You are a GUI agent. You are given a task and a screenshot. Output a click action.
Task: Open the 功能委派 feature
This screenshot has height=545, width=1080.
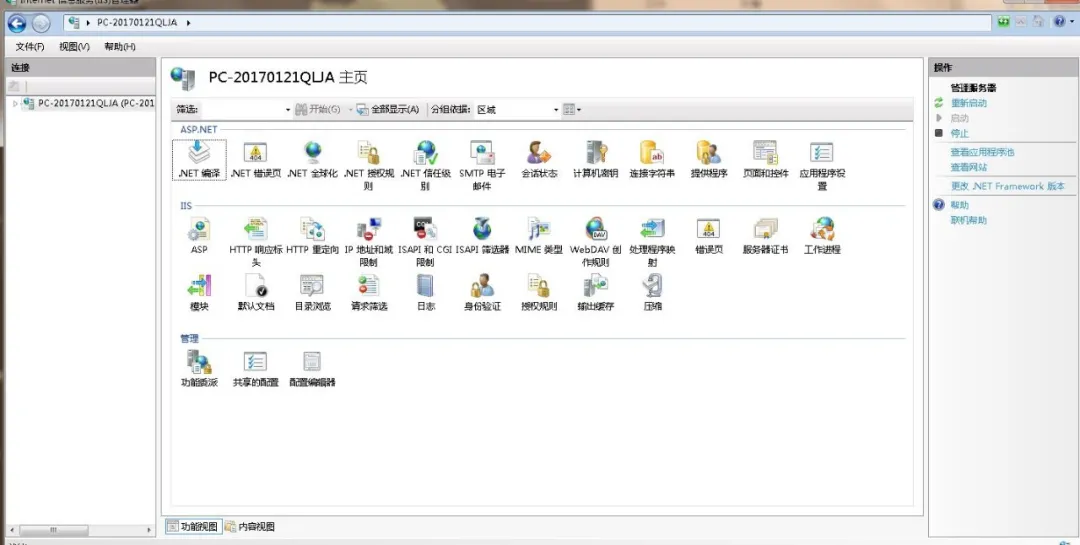pyautogui.click(x=199, y=369)
